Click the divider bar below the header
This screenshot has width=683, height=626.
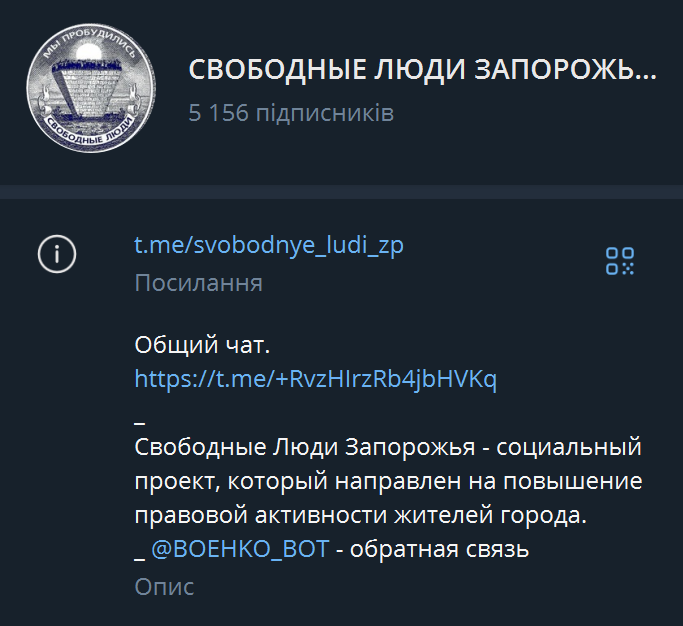(x=342, y=192)
